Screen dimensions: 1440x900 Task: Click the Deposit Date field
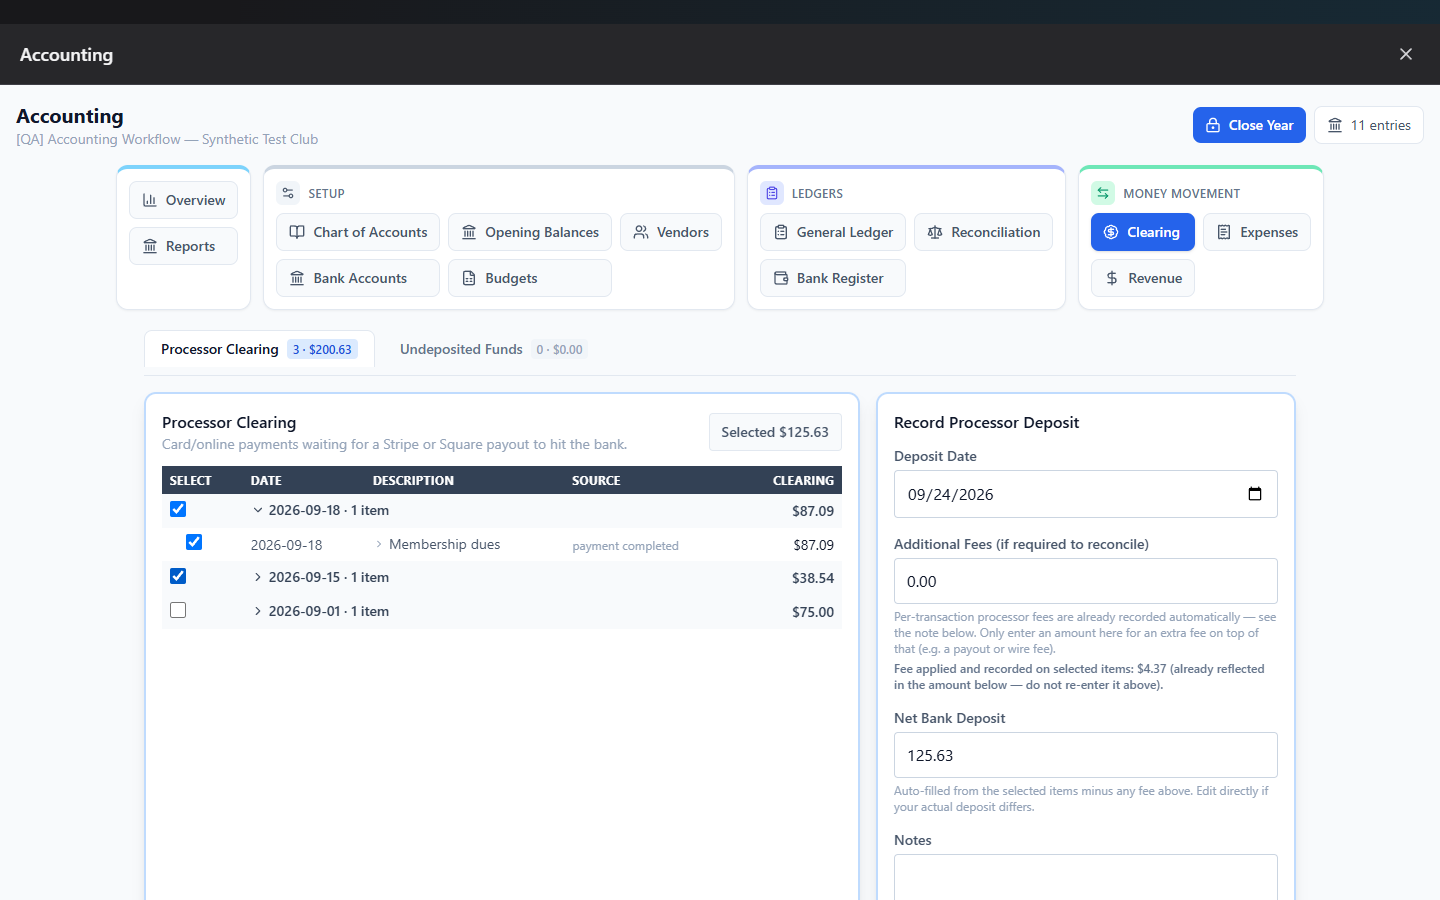(1086, 494)
